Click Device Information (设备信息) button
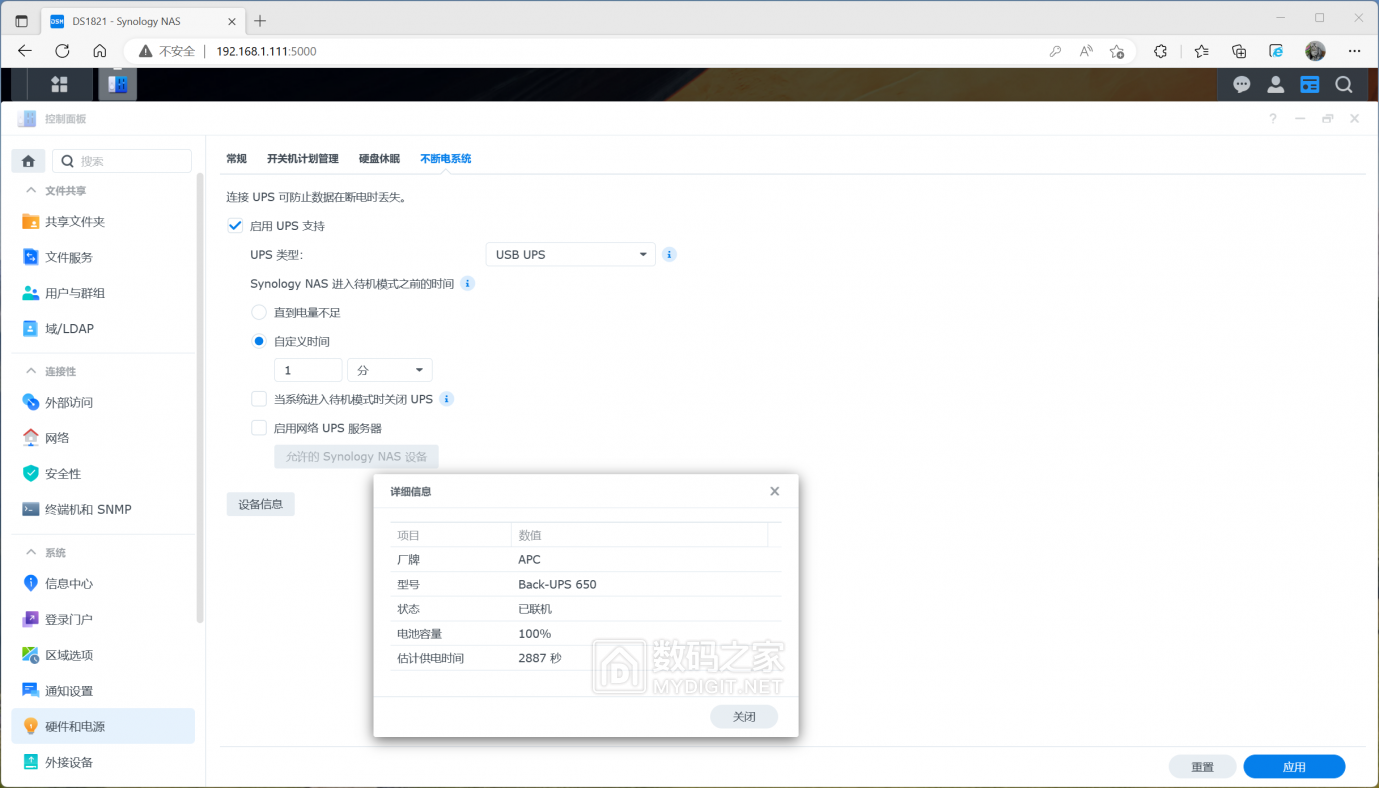The width and height of the screenshot is (1379, 788). pyautogui.click(x=261, y=505)
